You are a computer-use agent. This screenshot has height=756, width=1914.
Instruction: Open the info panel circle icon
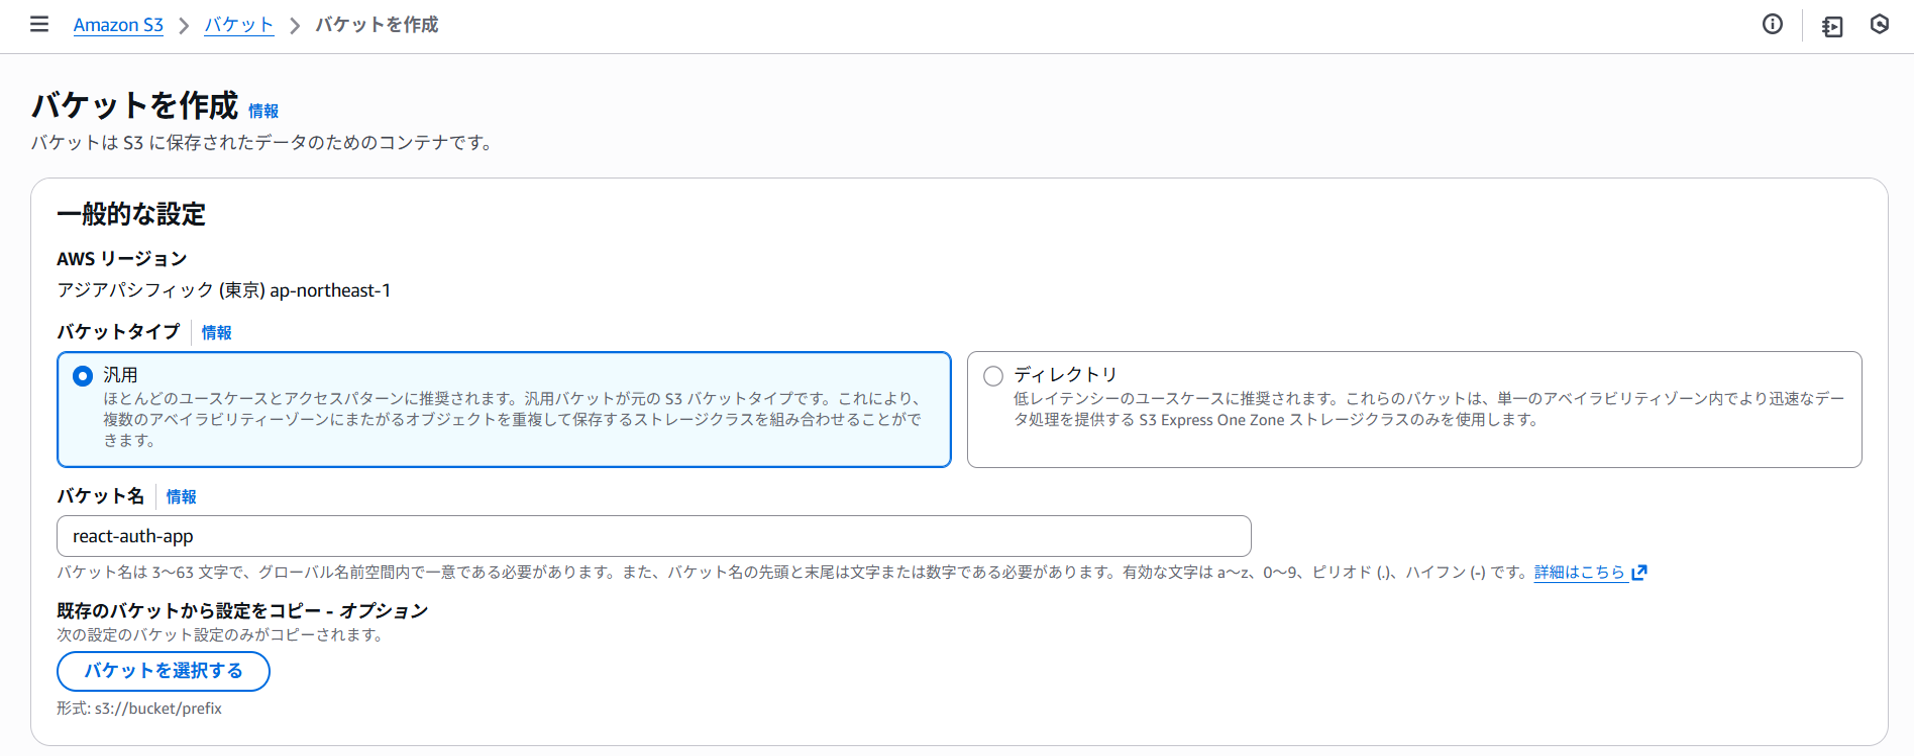pos(1772,24)
